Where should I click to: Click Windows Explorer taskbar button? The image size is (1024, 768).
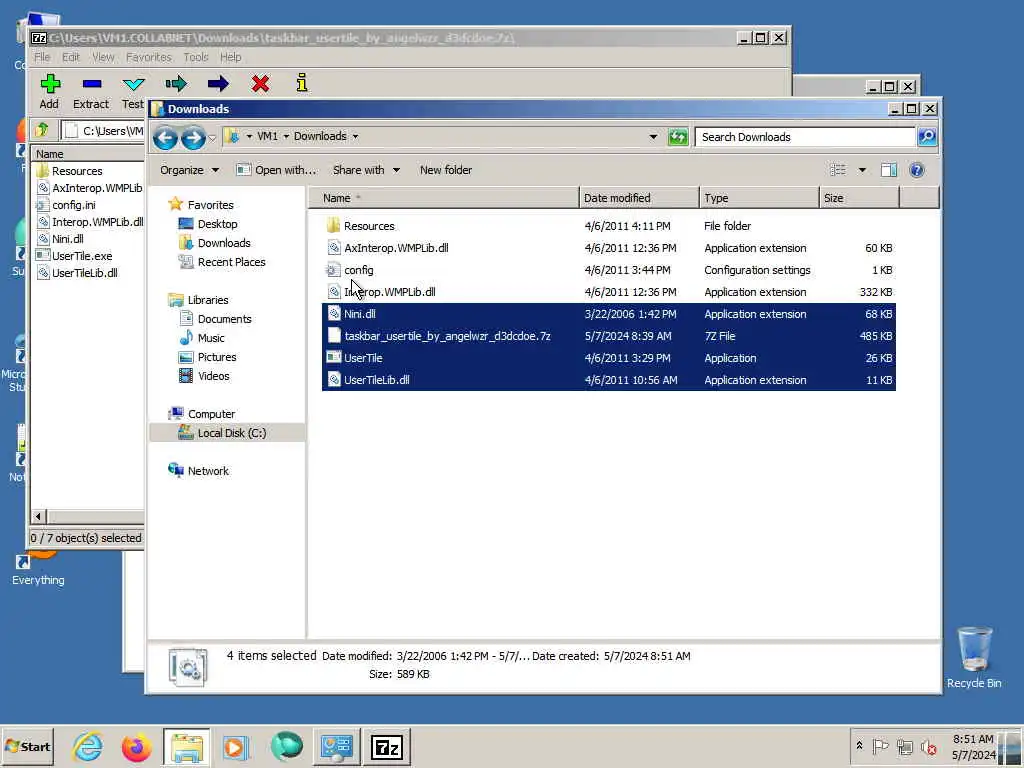[187, 747]
